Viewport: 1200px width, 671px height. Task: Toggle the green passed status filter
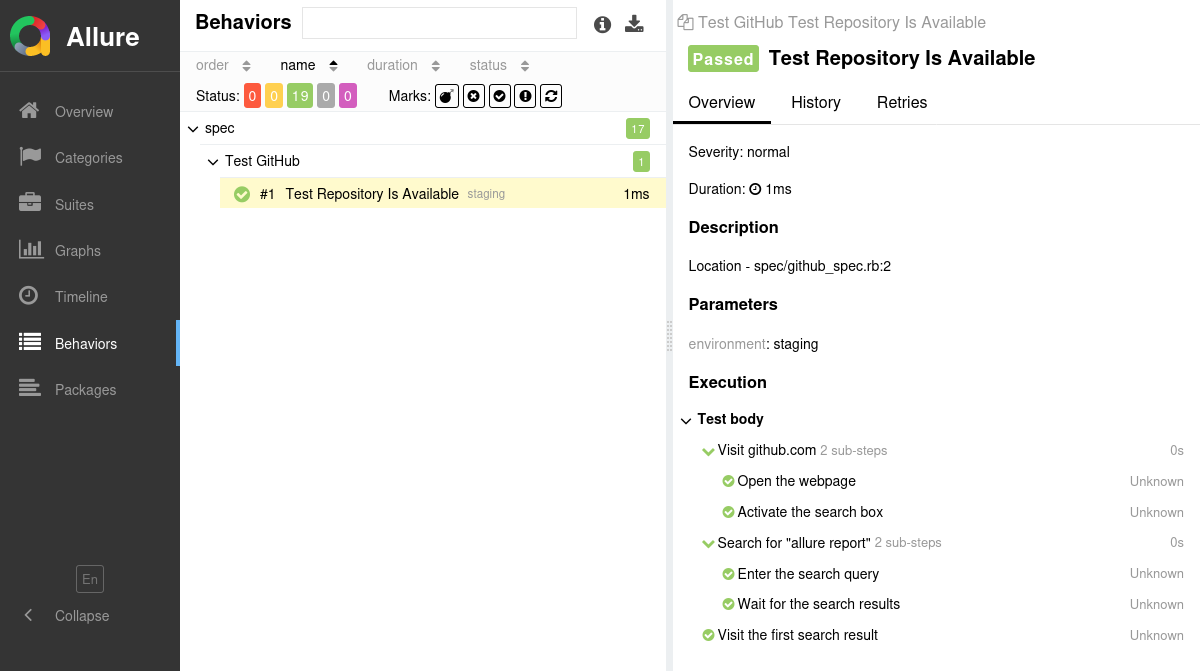300,96
